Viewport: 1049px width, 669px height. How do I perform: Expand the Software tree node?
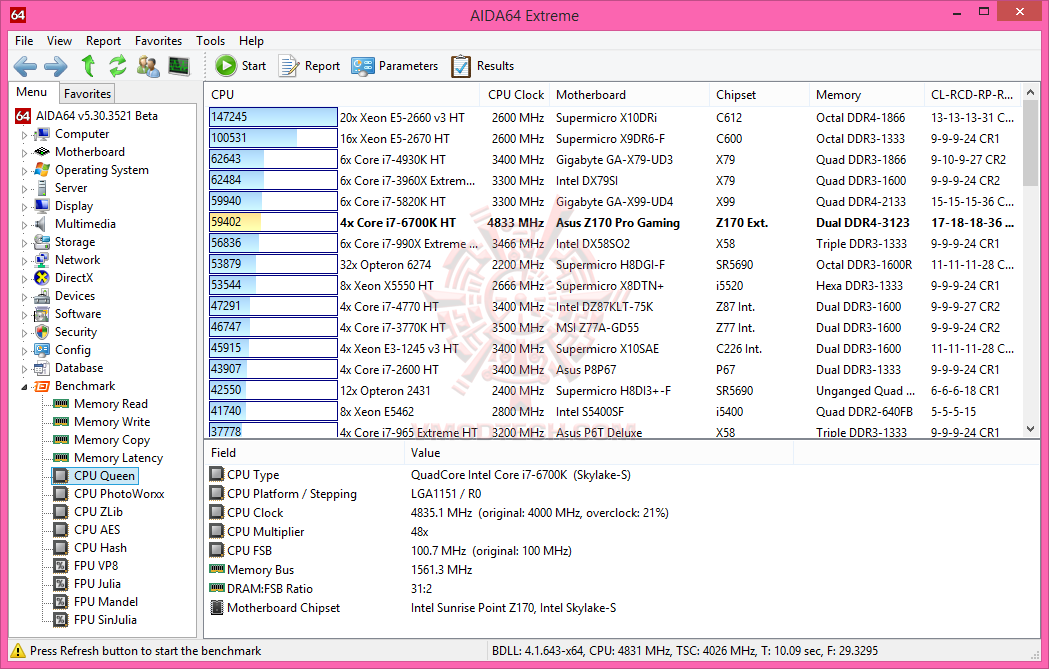(x=25, y=315)
